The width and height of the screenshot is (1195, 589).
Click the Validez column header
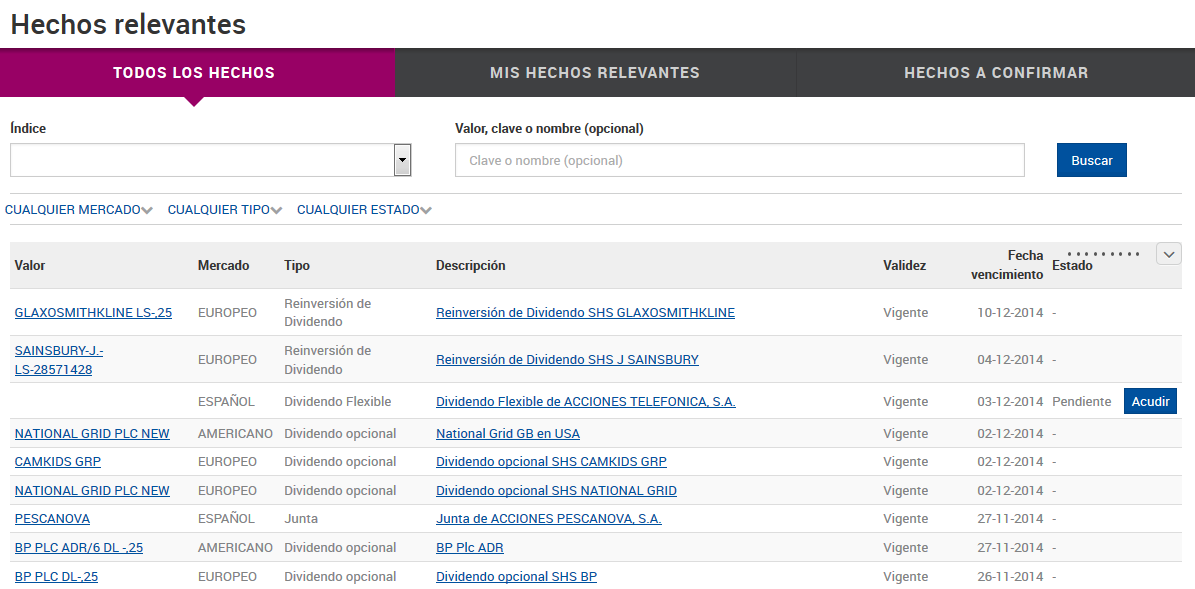point(905,265)
